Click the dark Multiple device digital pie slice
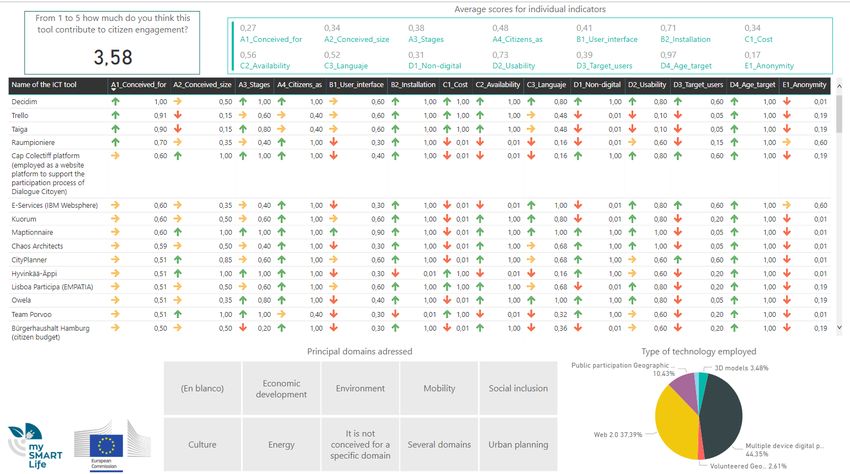This screenshot has height=474, width=850. tap(724, 415)
